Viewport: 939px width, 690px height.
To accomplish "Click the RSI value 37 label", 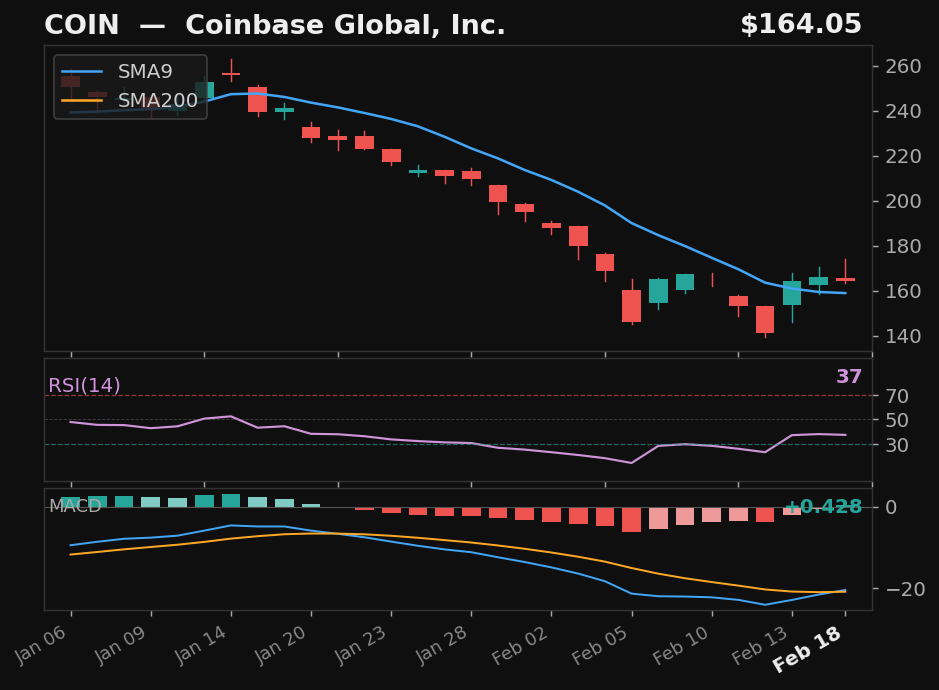I will (x=849, y=376).
